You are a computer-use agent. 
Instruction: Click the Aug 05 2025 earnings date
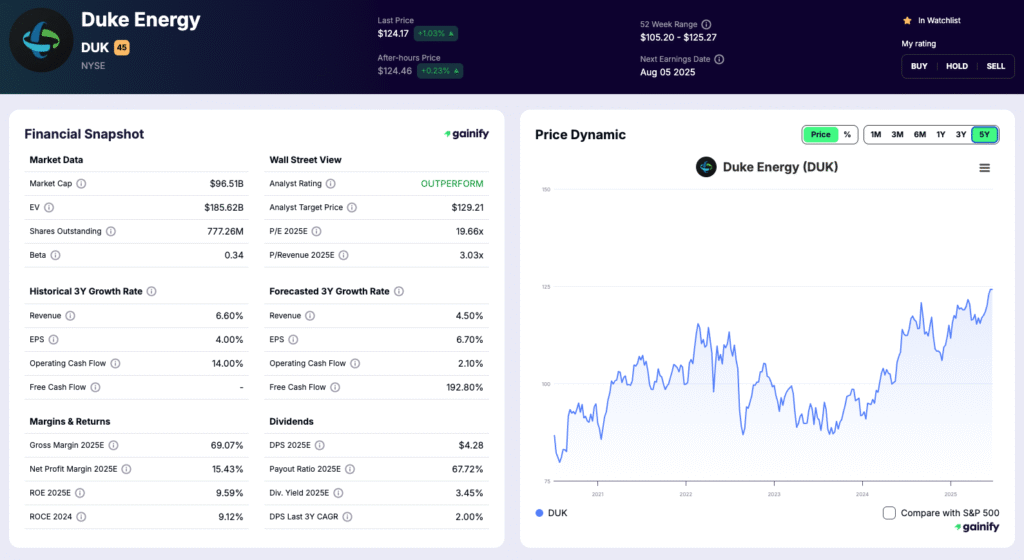[x=667, y=72]
